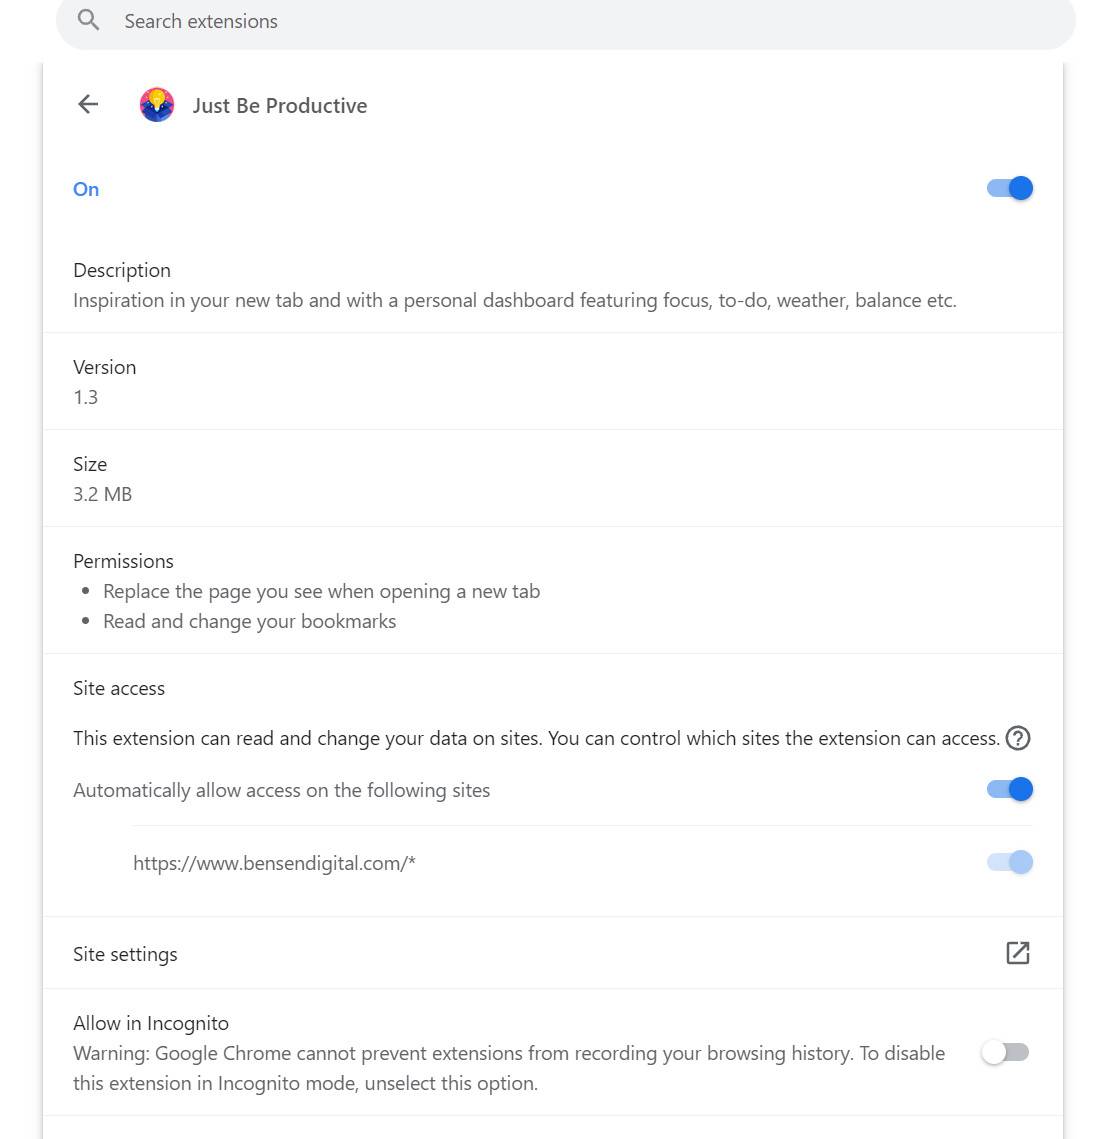Click the blue On status label

click(86, 189)
